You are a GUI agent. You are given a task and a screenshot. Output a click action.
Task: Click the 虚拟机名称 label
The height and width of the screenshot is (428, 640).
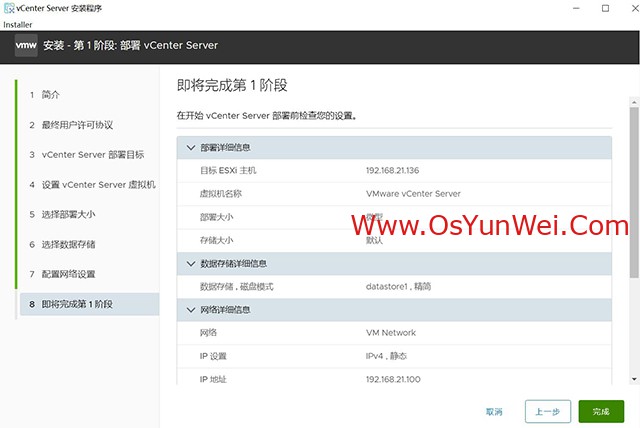tap(220, 193)
